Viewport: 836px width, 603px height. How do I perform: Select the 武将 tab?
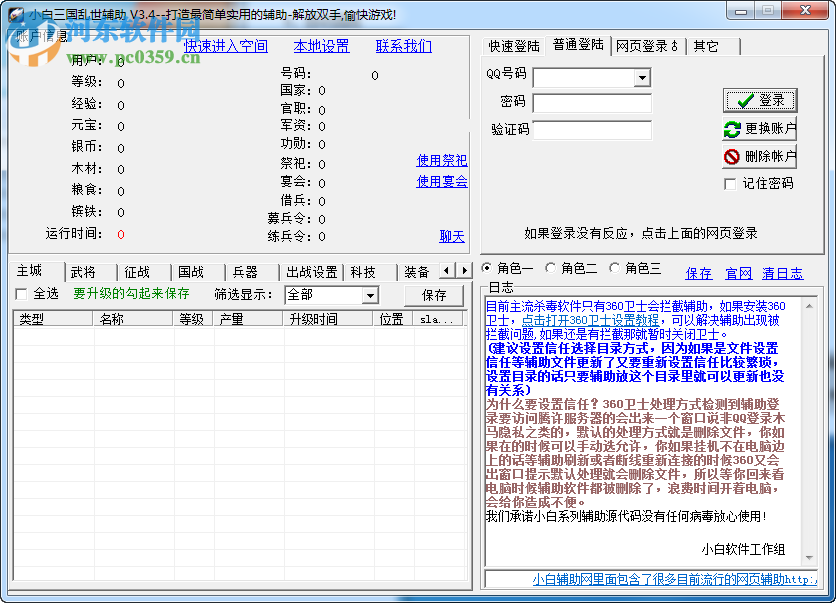pos(90,272)
